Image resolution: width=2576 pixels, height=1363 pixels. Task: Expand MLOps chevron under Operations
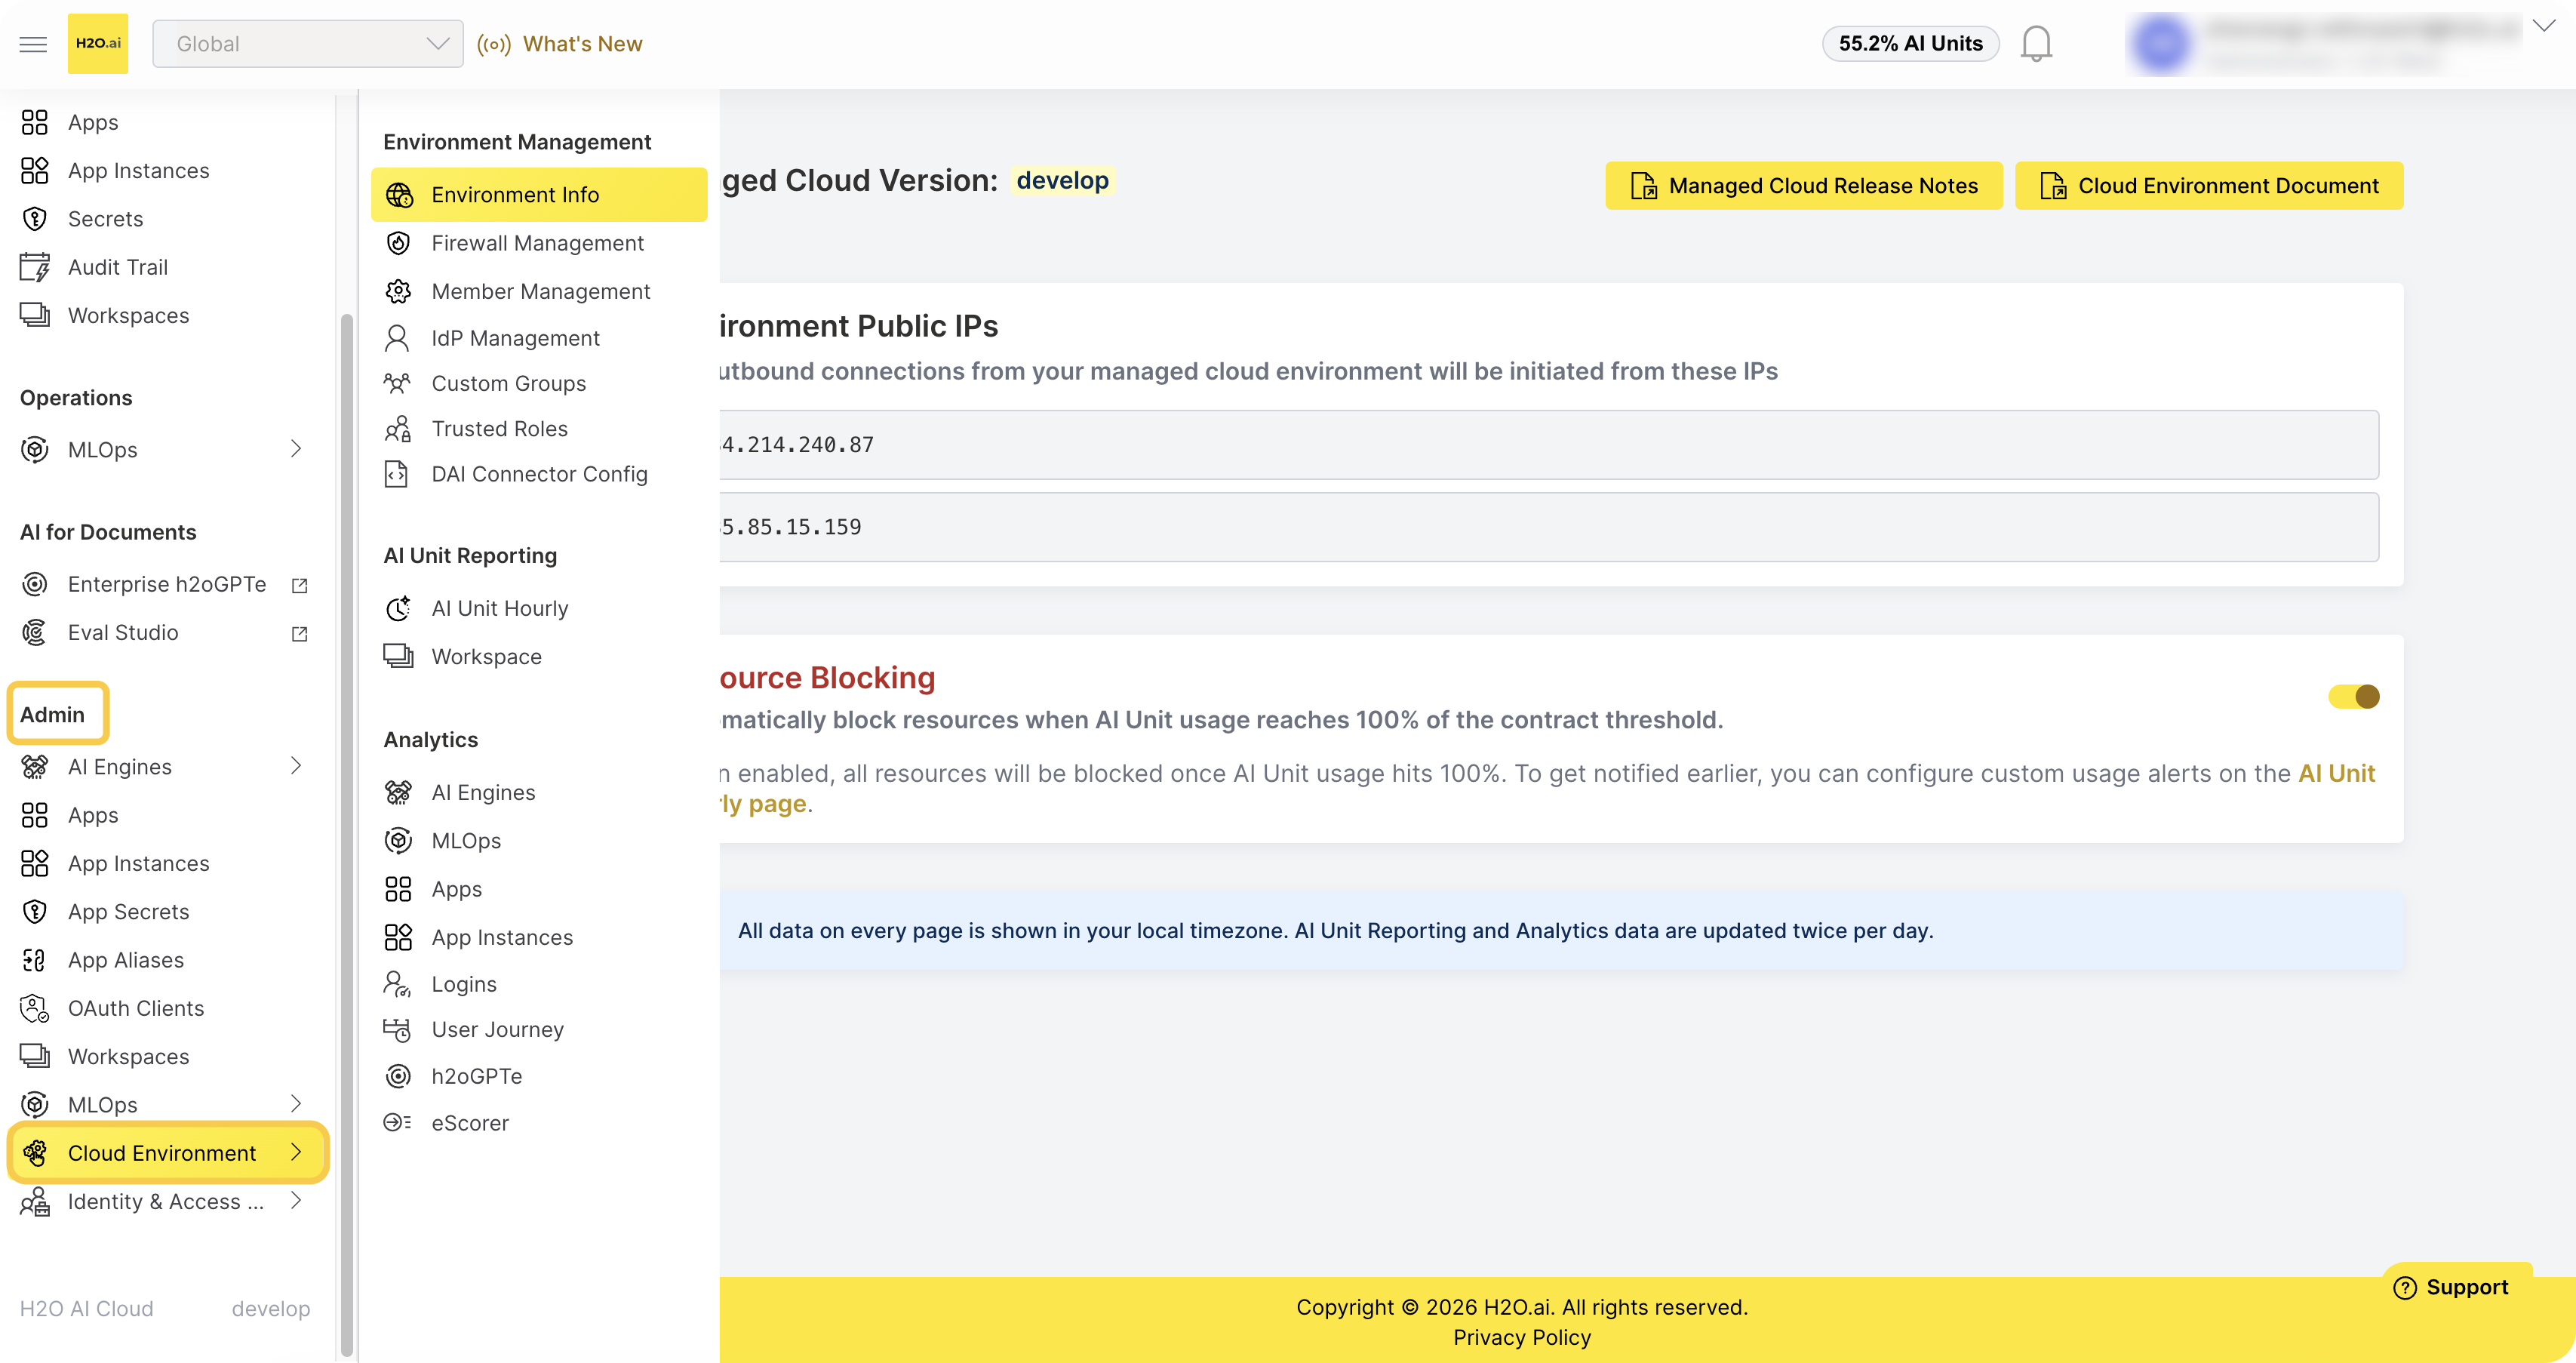coord(296,449)
